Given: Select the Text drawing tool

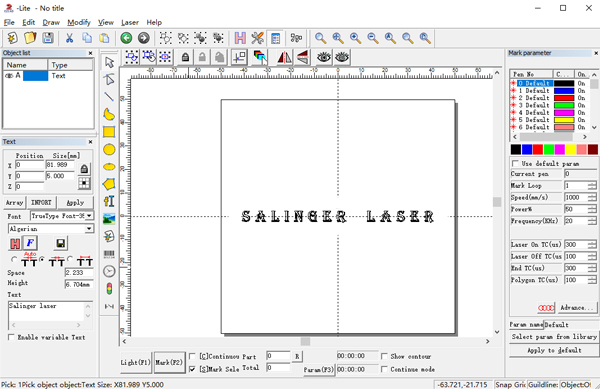Looking at the screenshot, I should coord(109,201).
